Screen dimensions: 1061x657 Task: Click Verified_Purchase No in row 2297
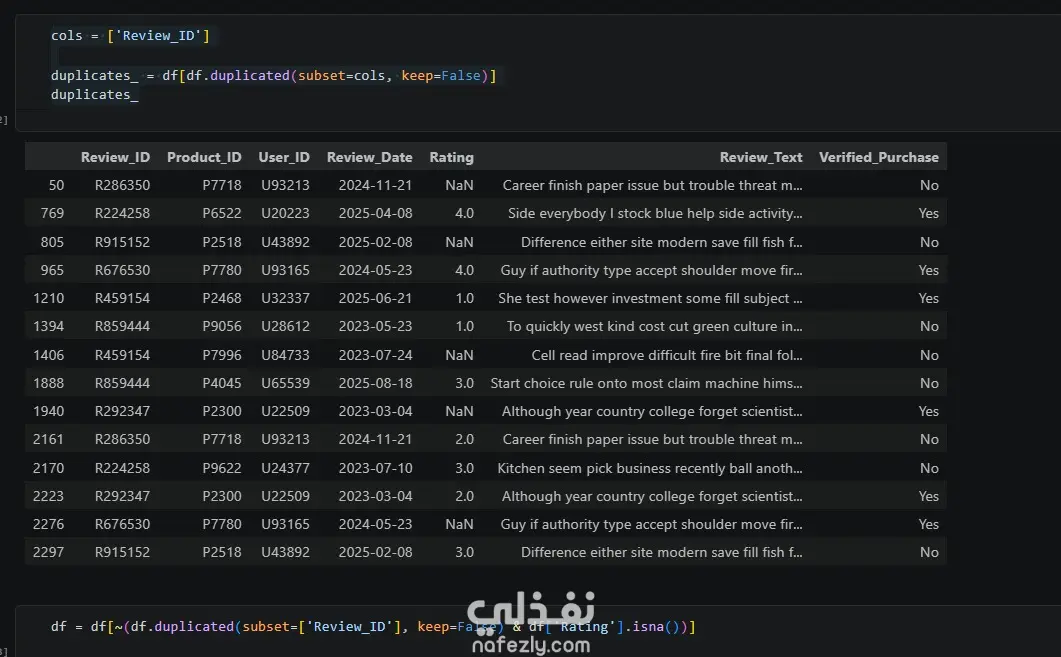pyautogui.click(x=929, y=552)
